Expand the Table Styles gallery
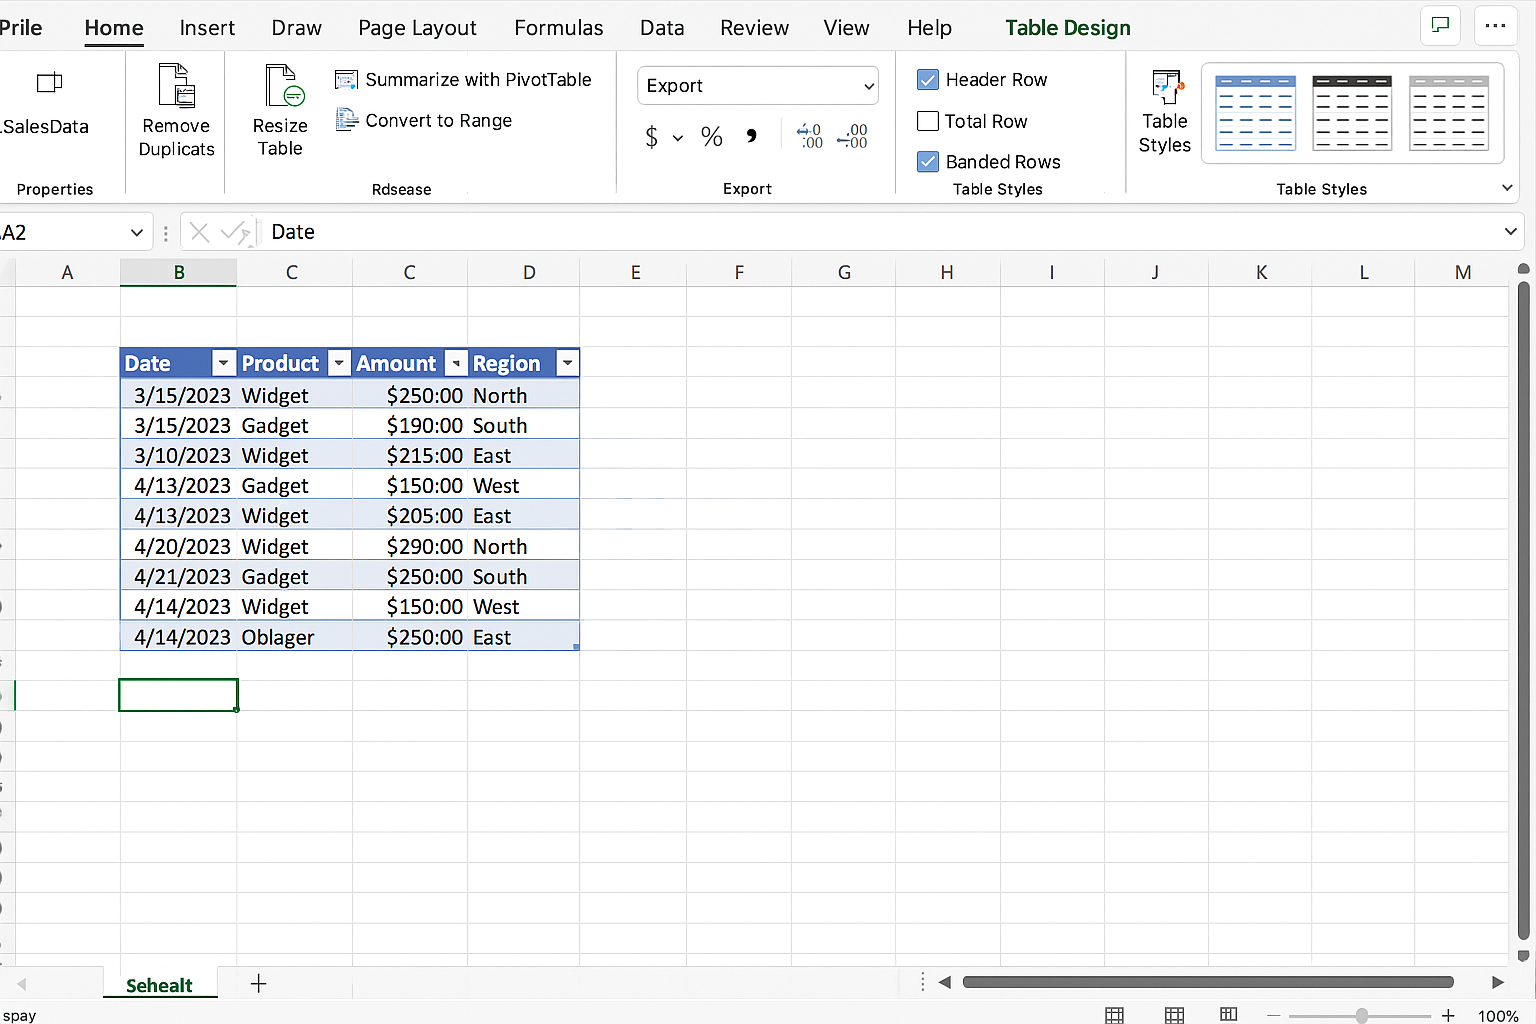Image resolution: width=1536 pixels, height=1024 pixels. (x=1507, y=188)
